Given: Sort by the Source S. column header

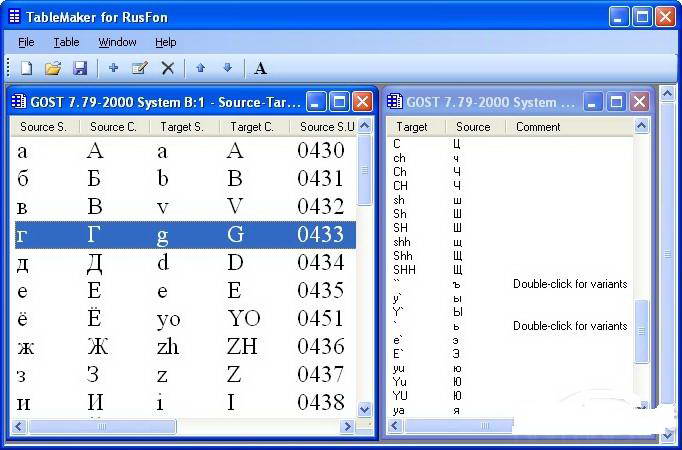Looking at the screenshot, I should pos(44,127).
